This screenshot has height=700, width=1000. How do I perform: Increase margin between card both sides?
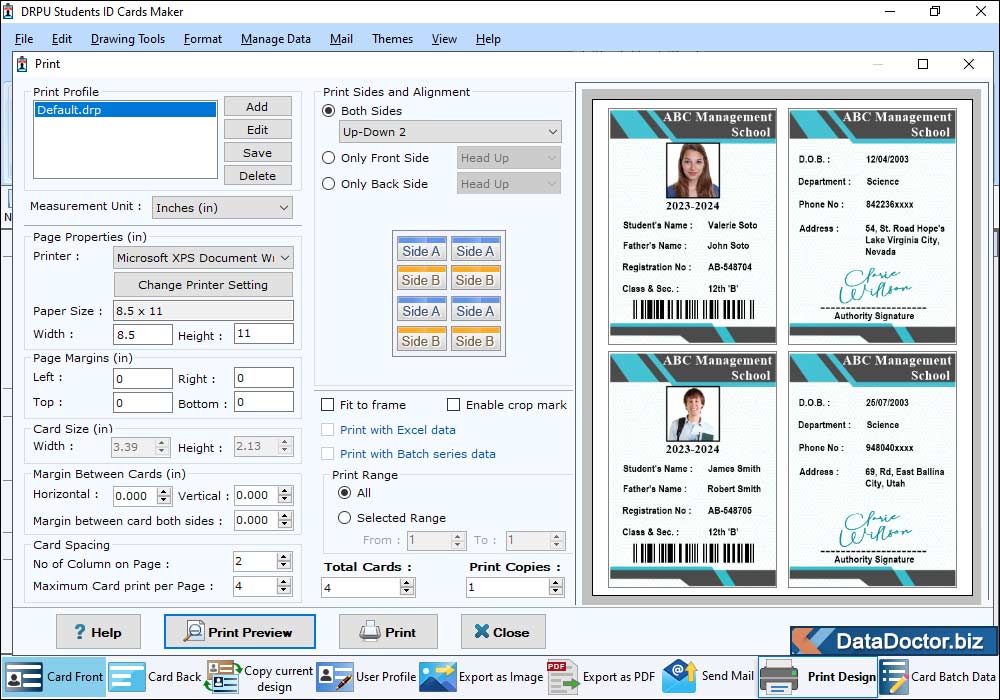click(x=286, y=516)
